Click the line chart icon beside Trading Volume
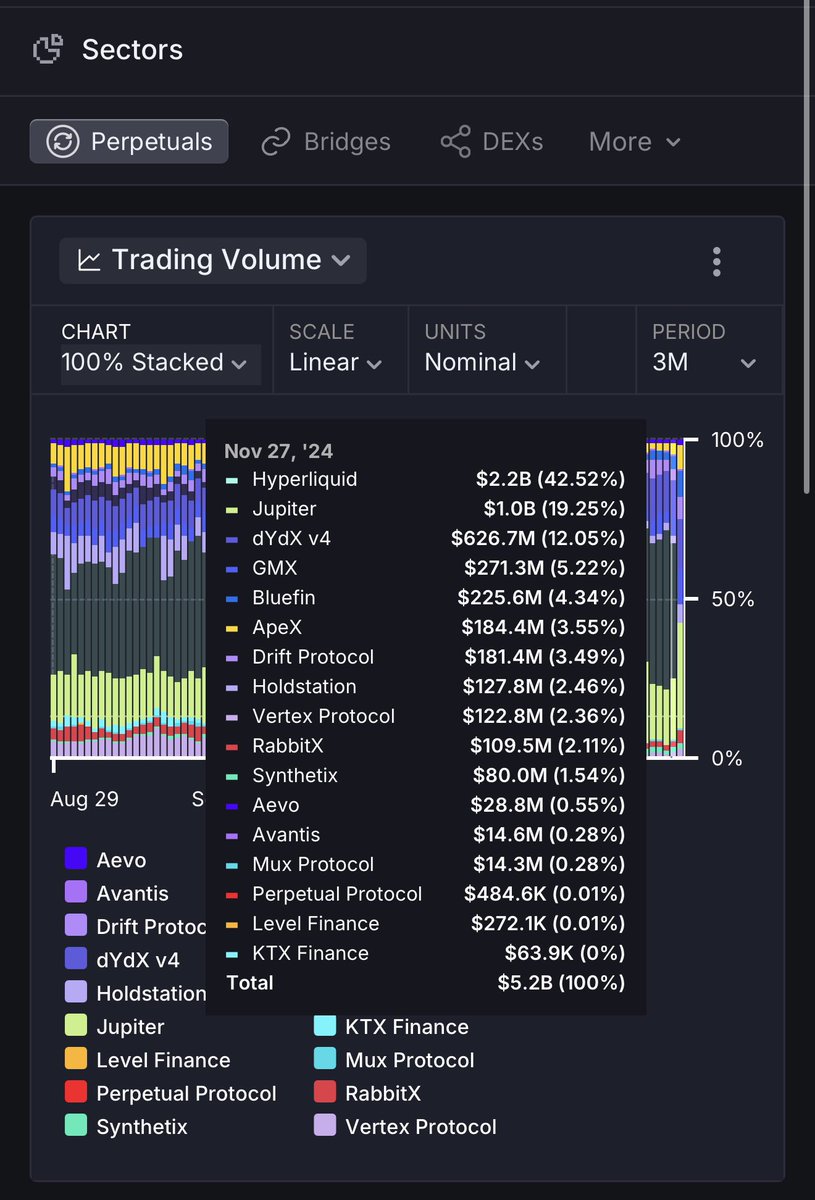This screenshot has height=1200, width=815. pyautogui.click(x=89, y=261)
